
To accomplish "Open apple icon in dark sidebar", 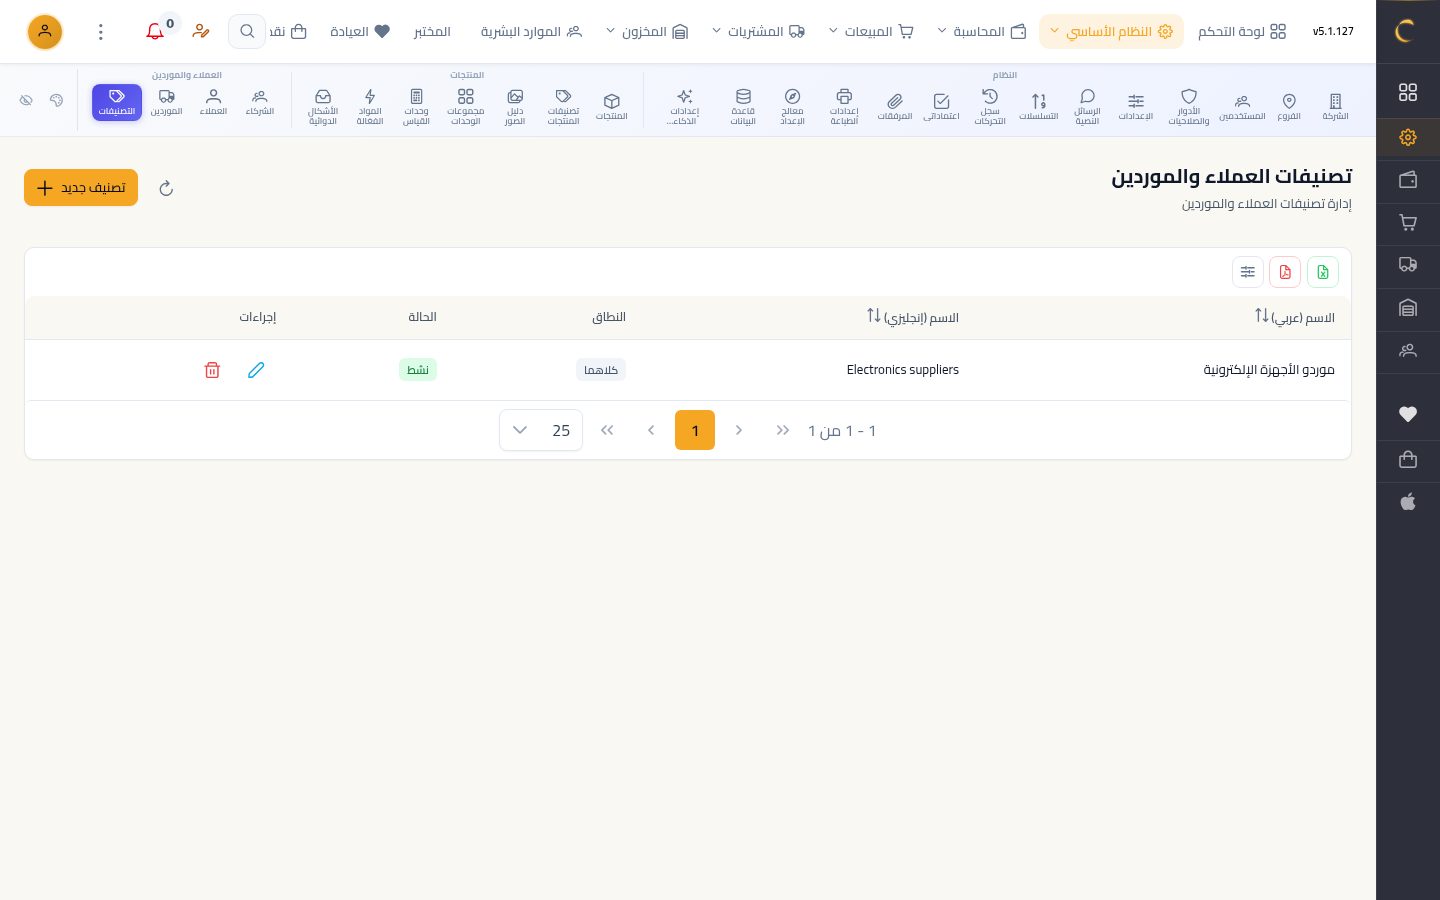I will click(x=1408, y=502).
